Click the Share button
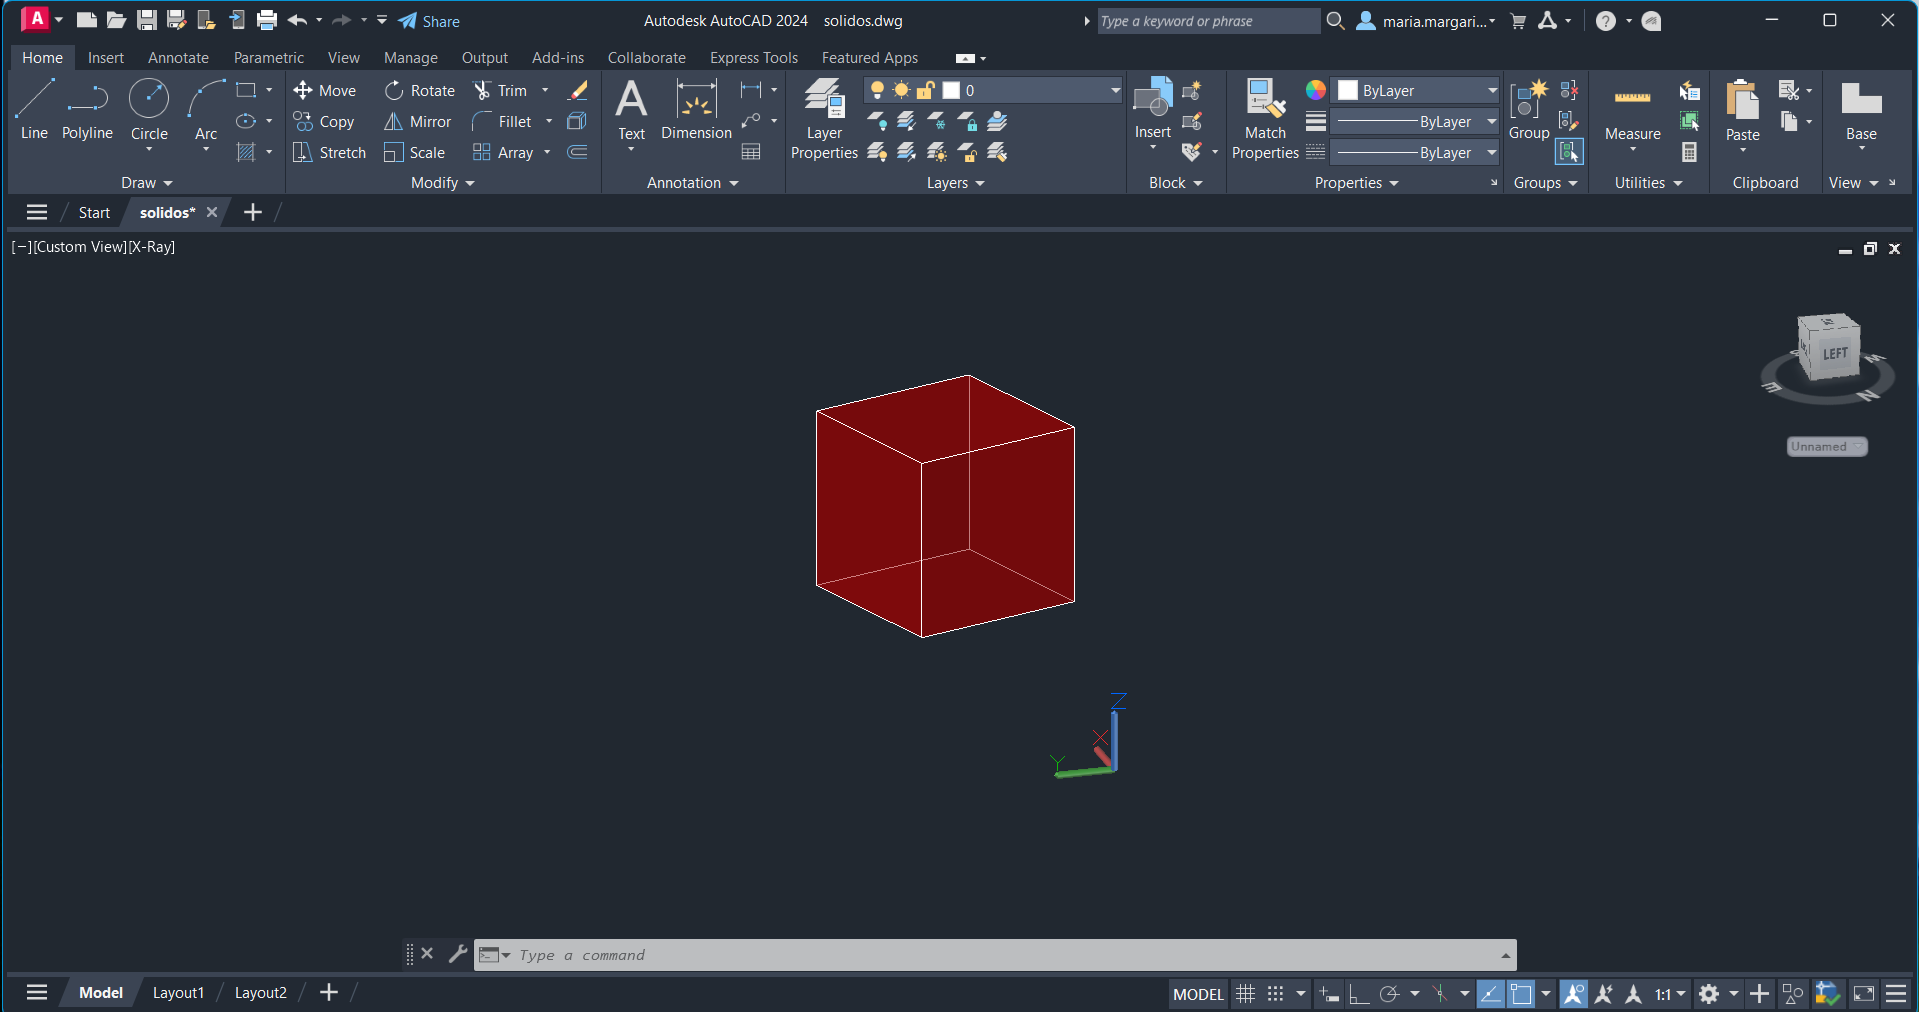Screen dimensions: 1919x1012 (429, 21)
